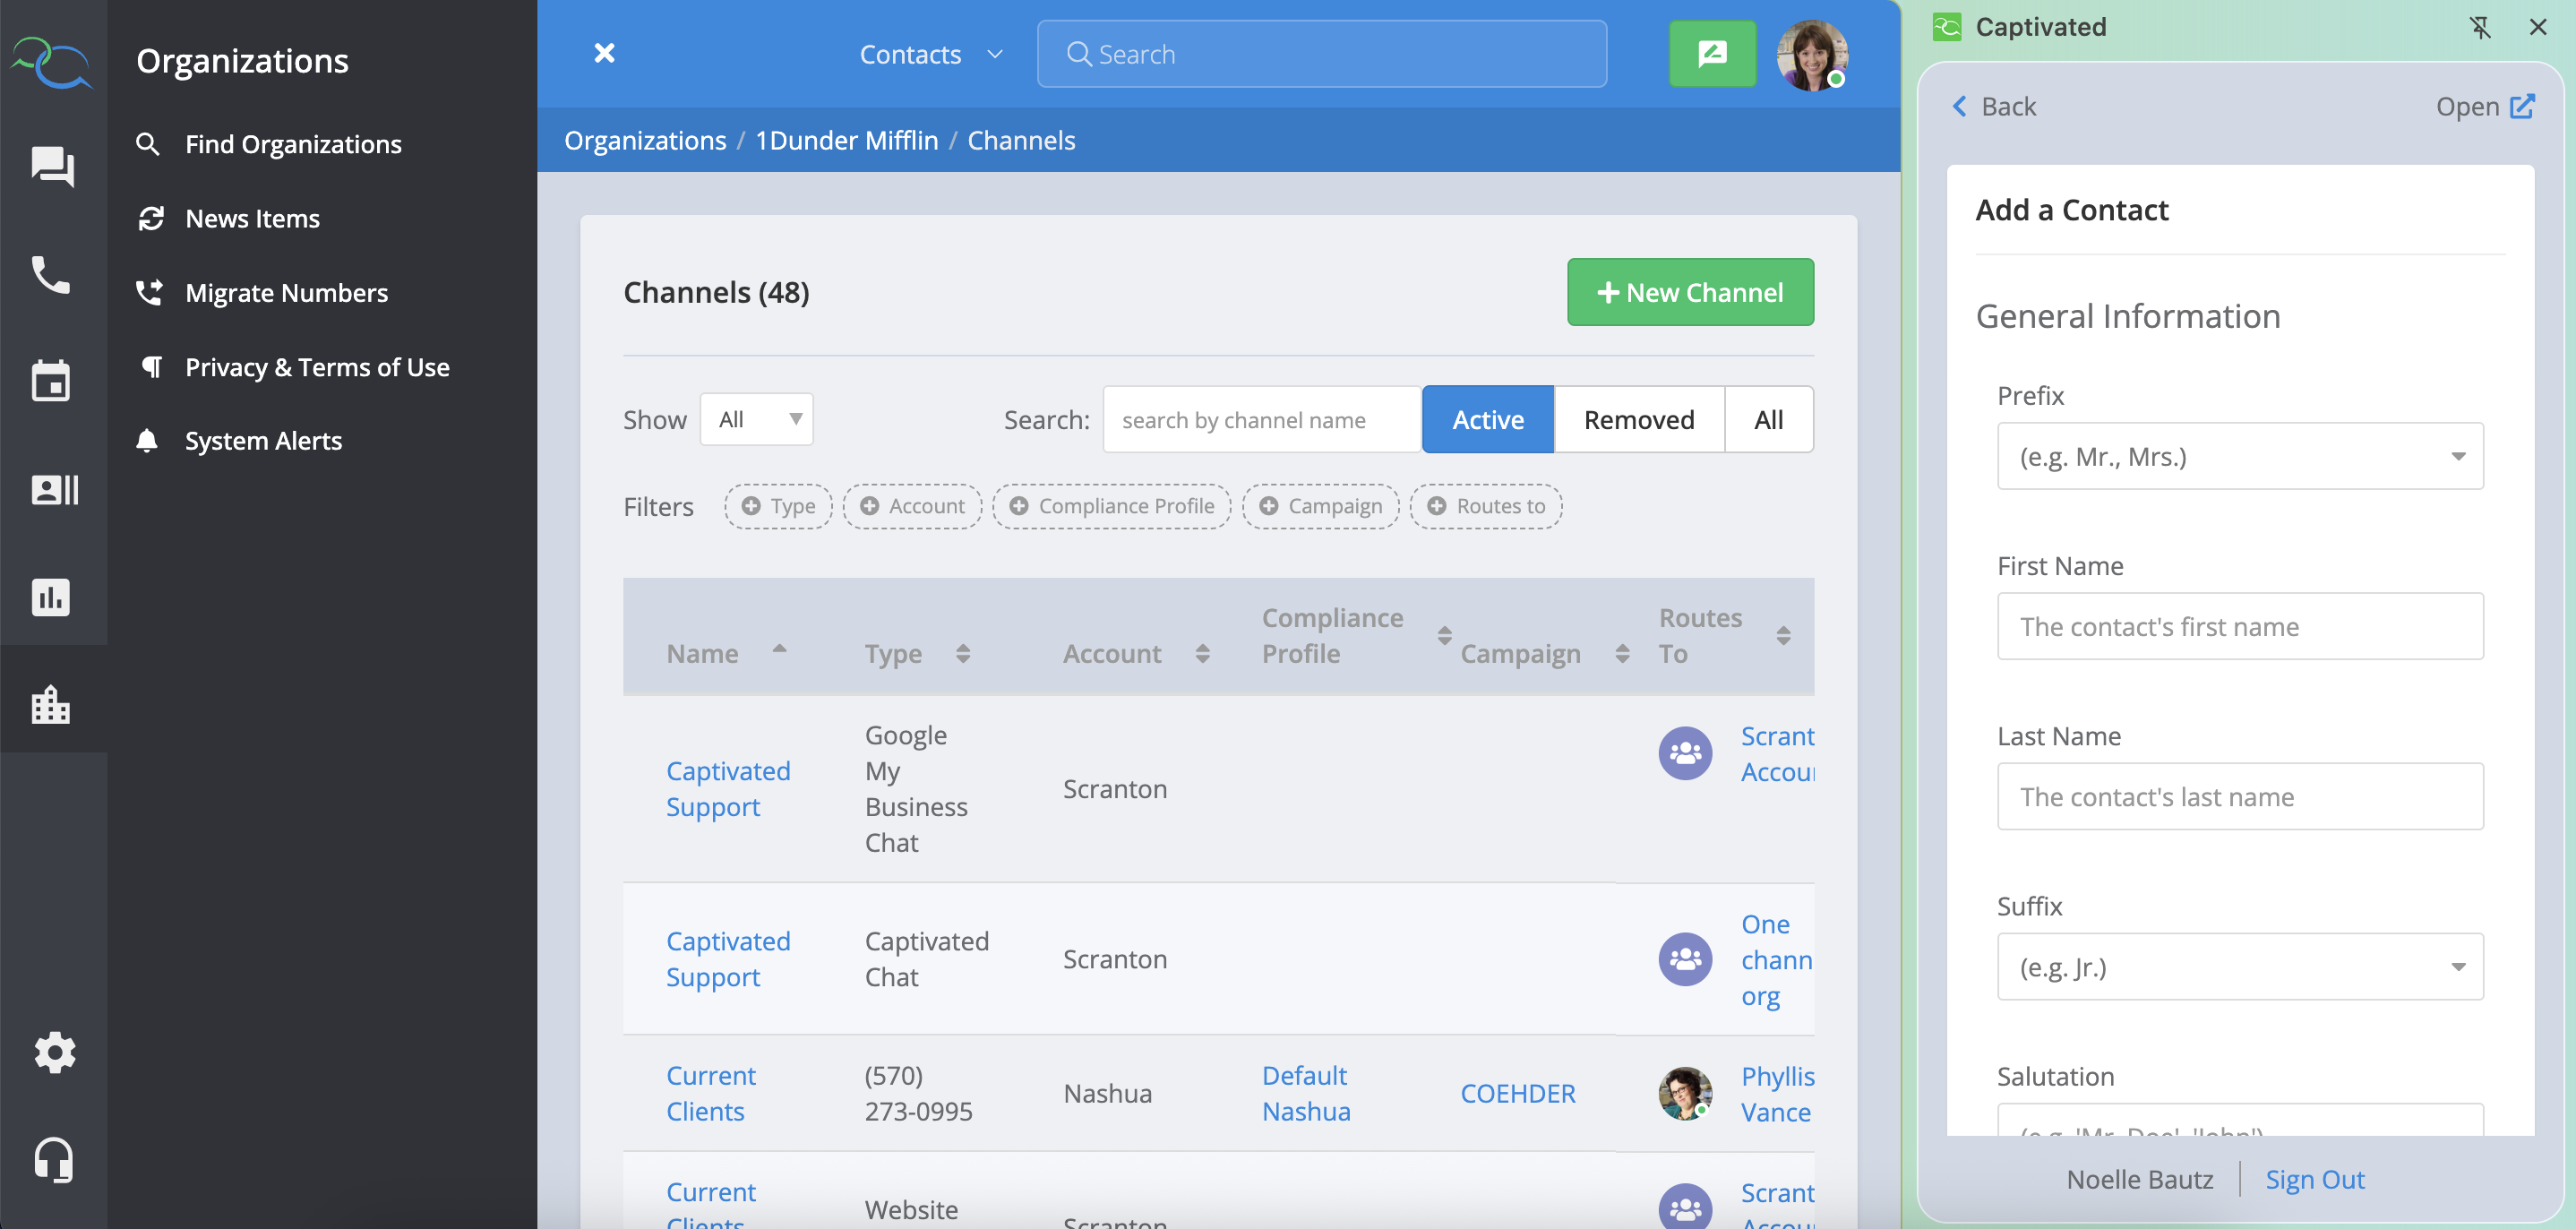The height and width of the screenshot is (1229, 2576).
Task: Add the Account filter
Action: coord(913,506)
